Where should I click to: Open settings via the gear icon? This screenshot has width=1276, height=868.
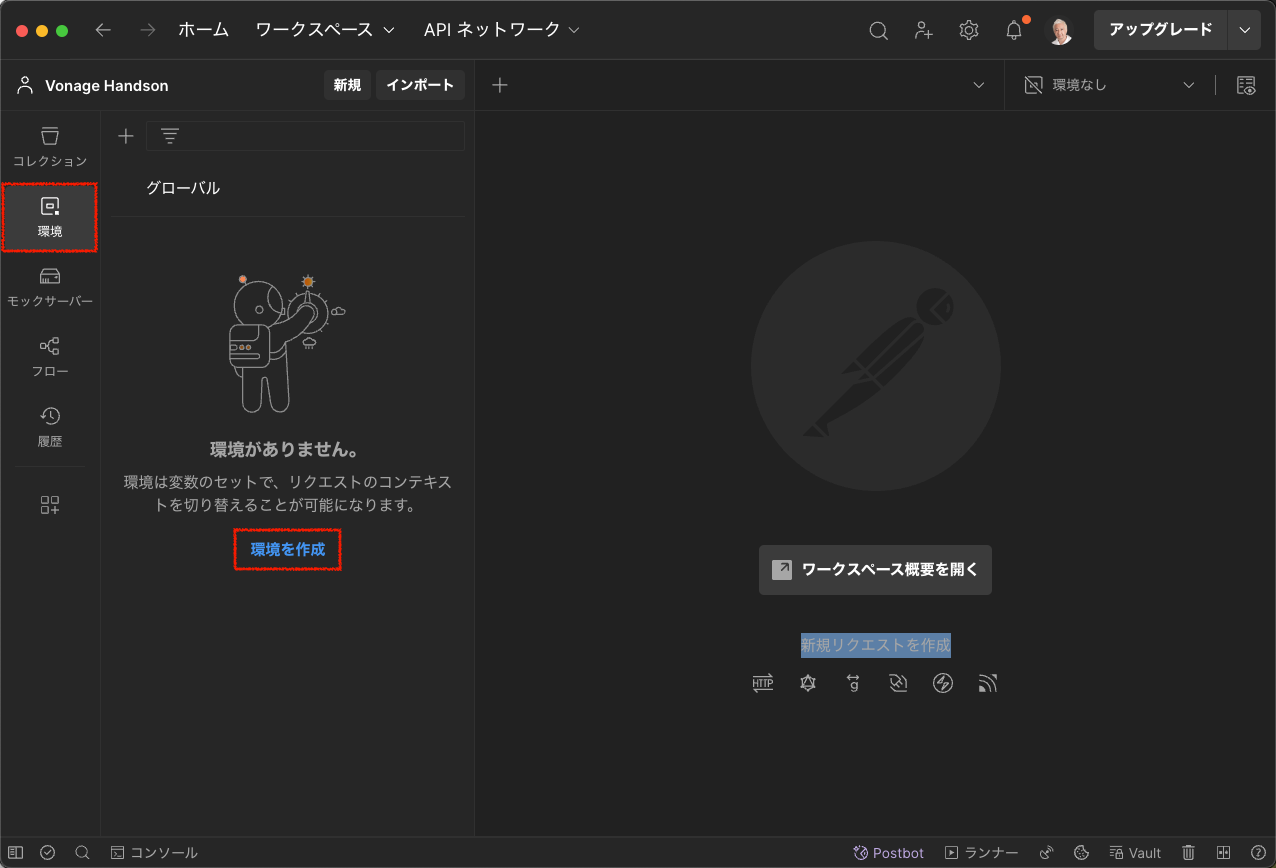[969, 30]
